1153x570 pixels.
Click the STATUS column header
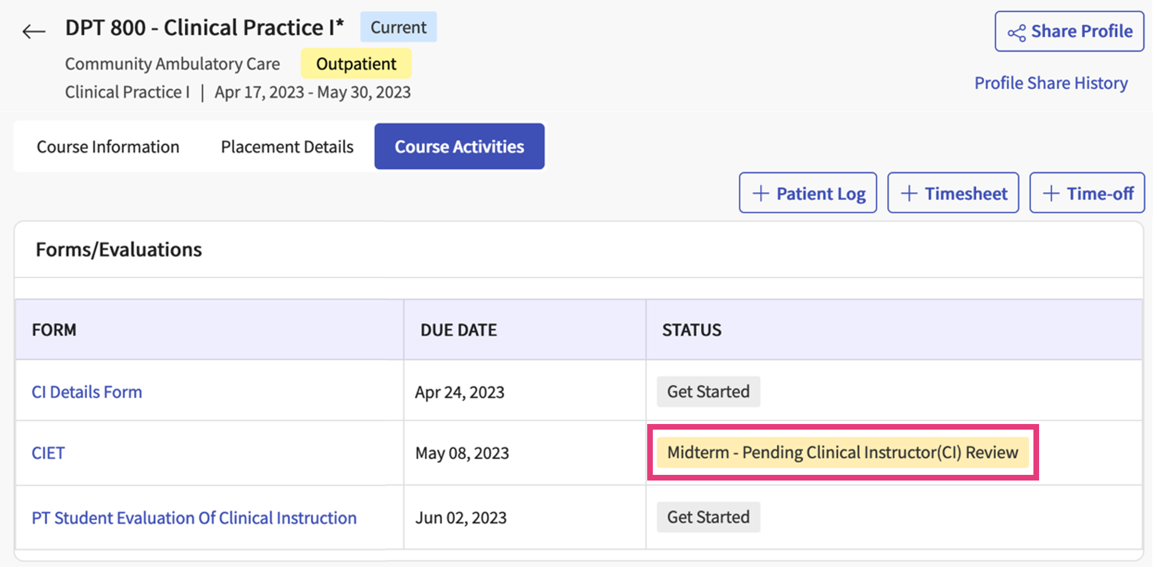[x=692, y=330]
